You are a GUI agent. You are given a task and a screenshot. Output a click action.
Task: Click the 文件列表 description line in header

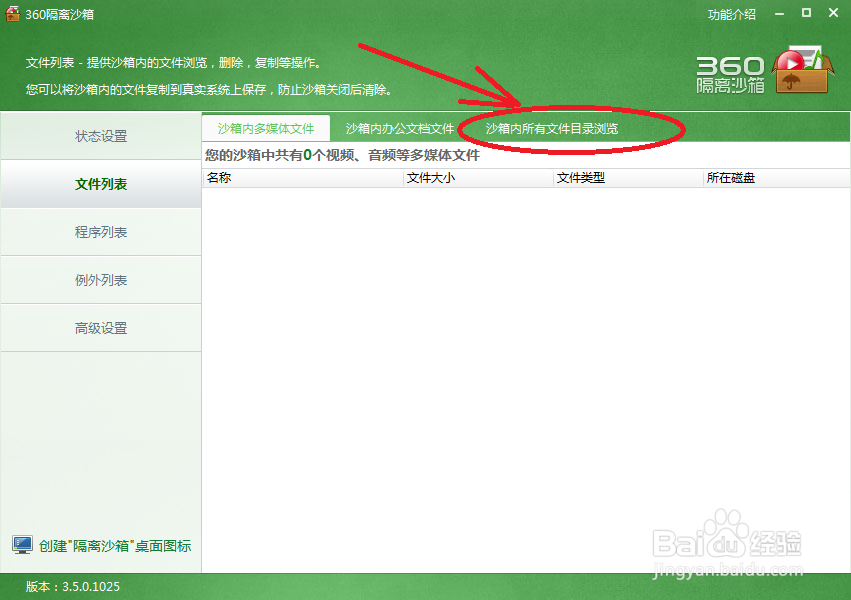[x=174, y=63]
